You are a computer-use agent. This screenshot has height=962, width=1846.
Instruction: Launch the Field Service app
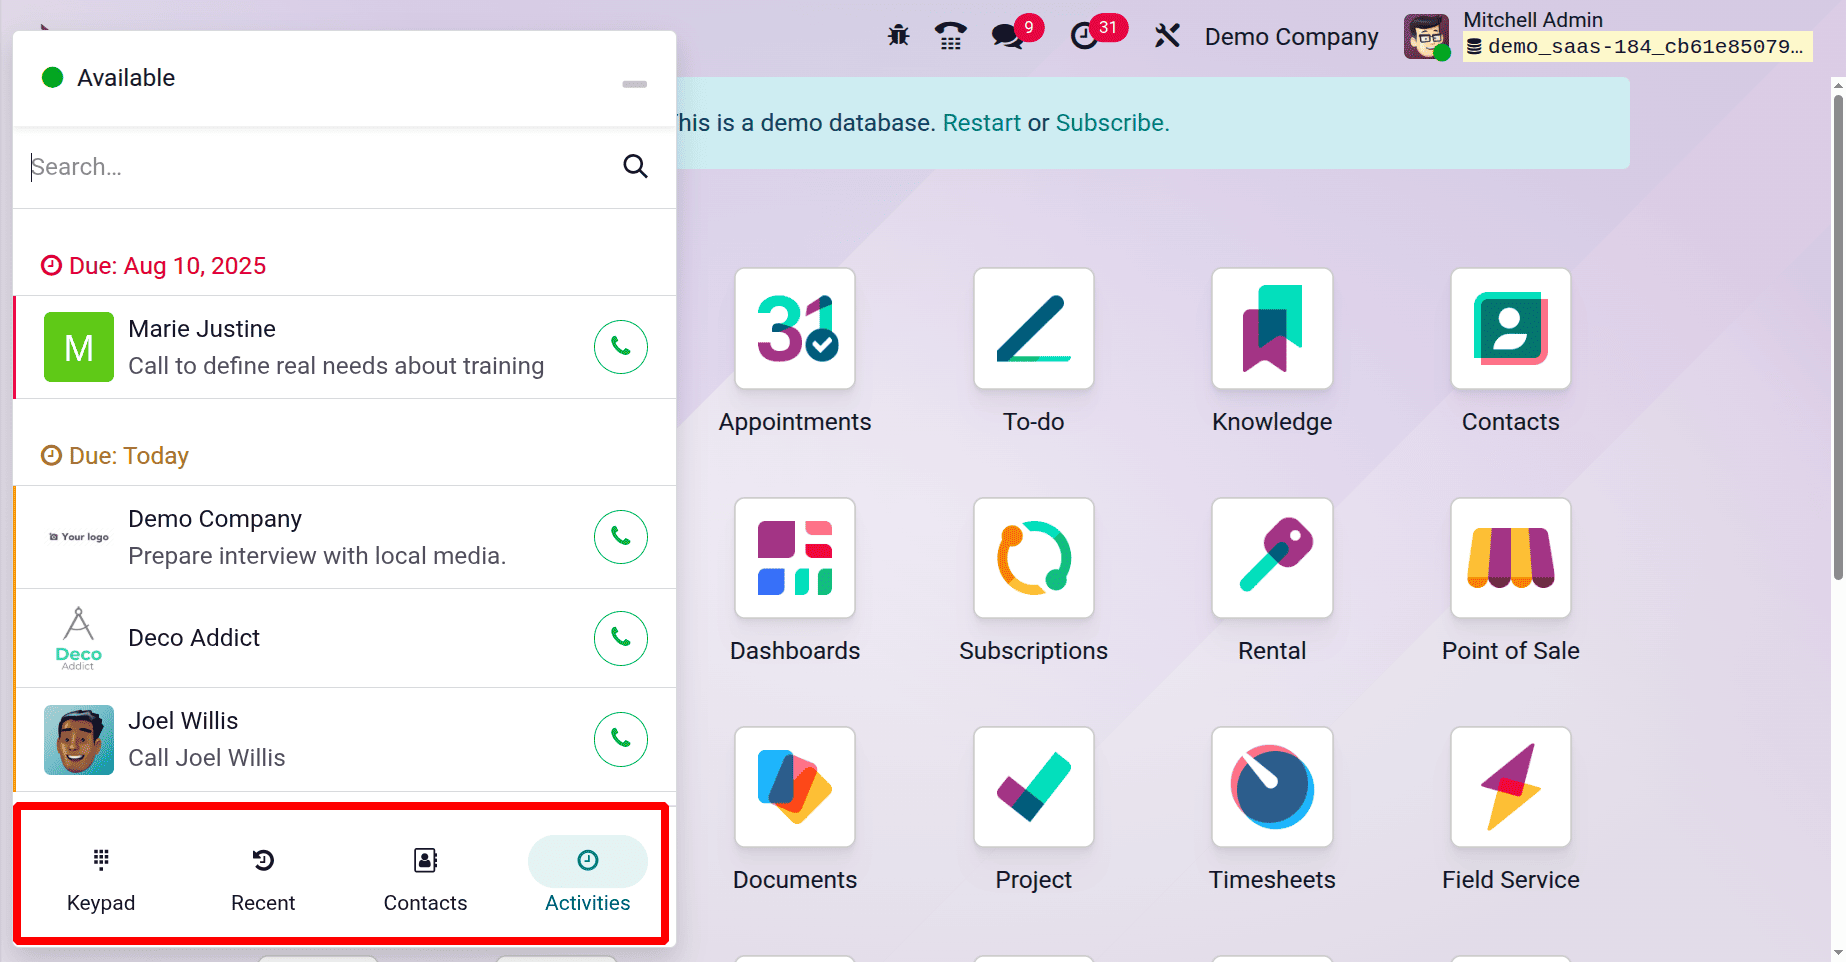tap(1510, 787)
